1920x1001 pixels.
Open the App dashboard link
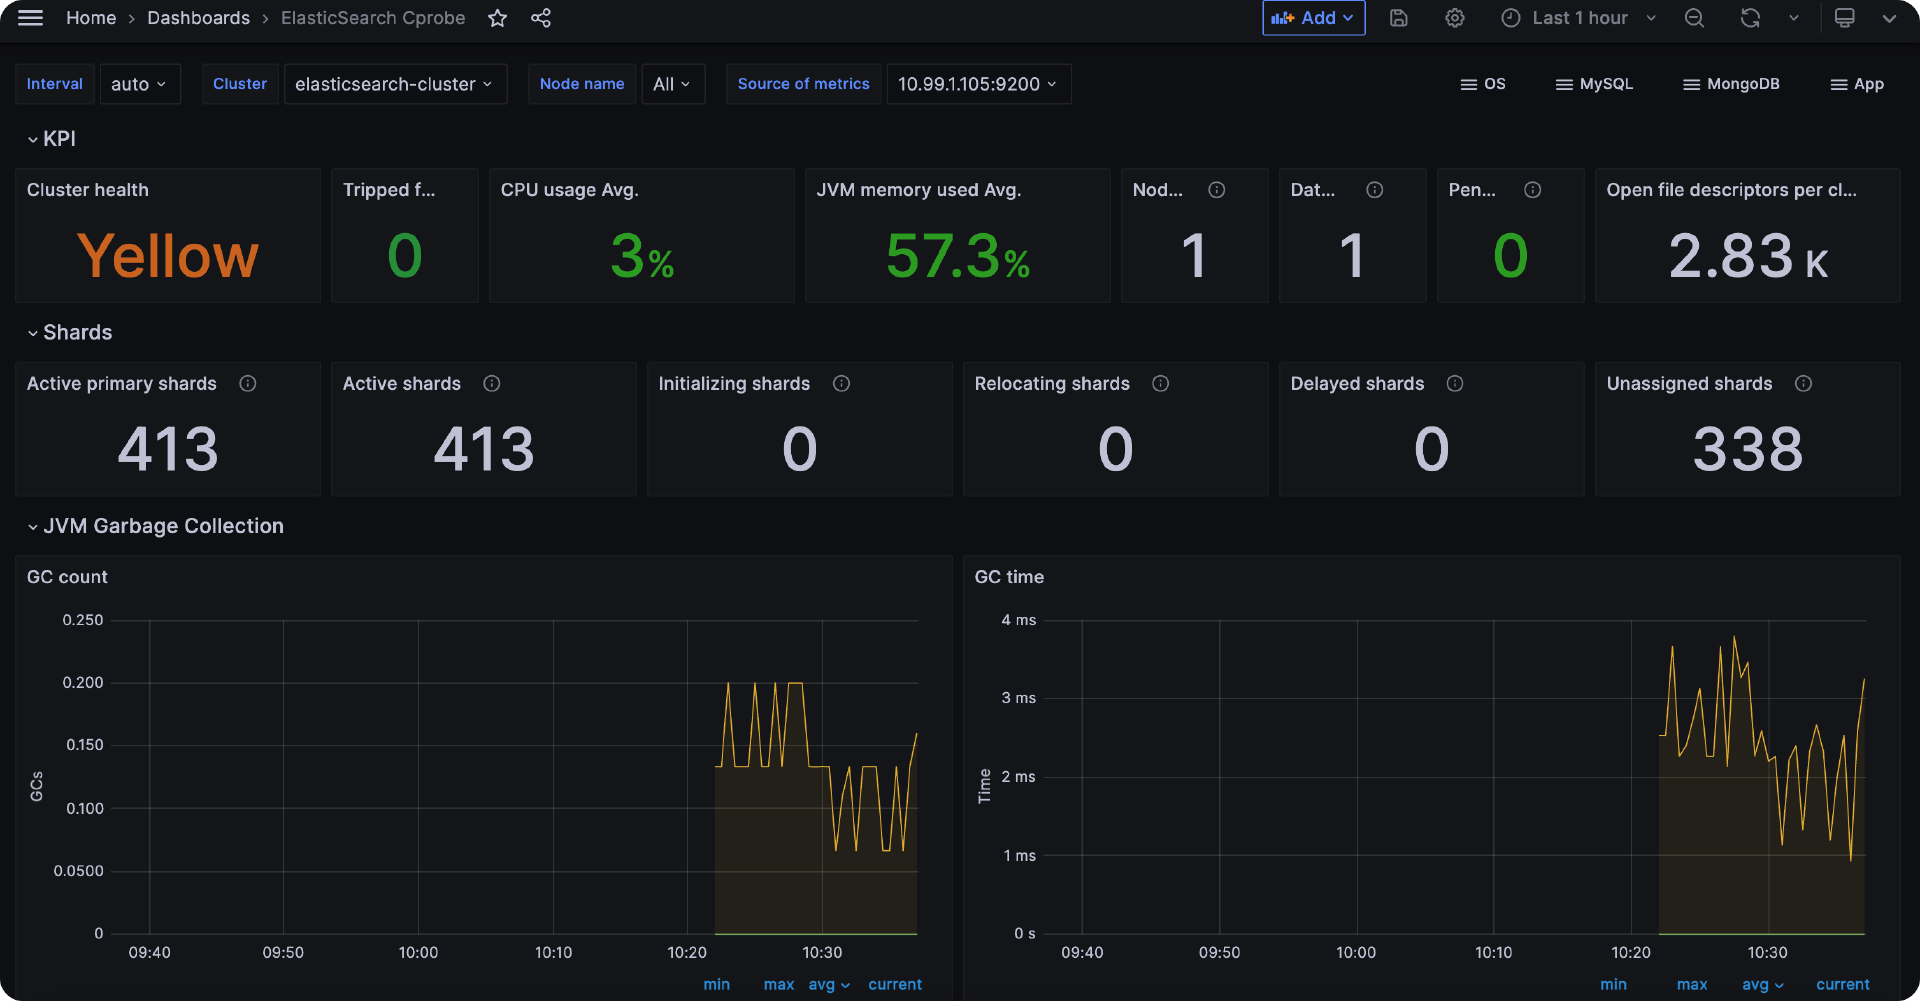(1857, 84)
